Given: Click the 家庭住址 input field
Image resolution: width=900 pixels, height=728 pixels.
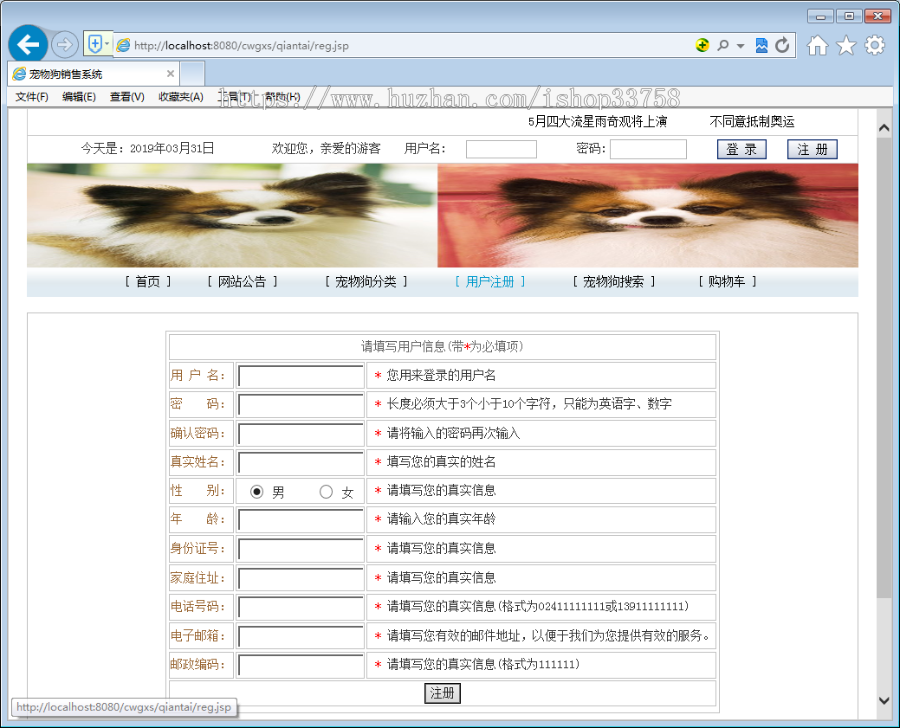Looking at the screenshot, I should coord(301,578).
